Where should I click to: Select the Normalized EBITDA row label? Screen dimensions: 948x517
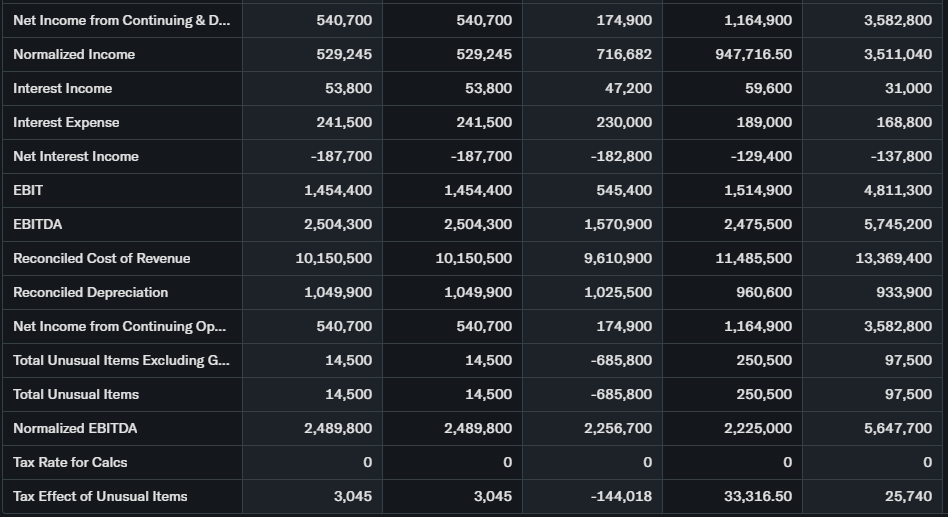point(75,428)
